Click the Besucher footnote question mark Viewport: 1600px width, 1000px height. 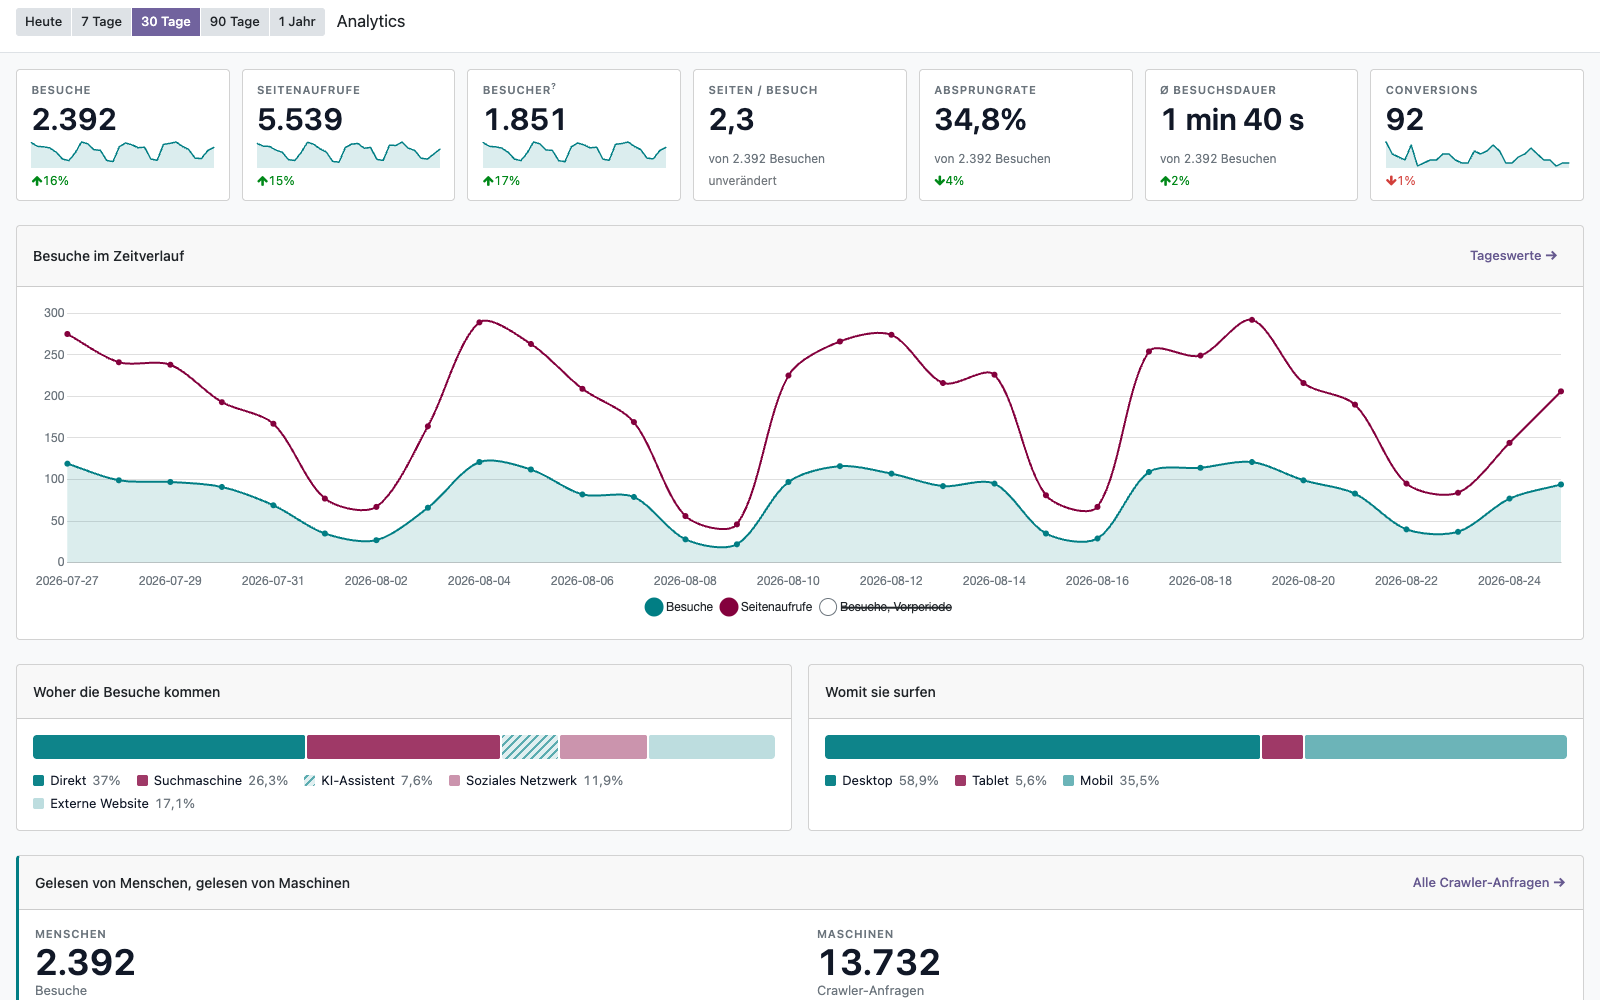point(554,87)
